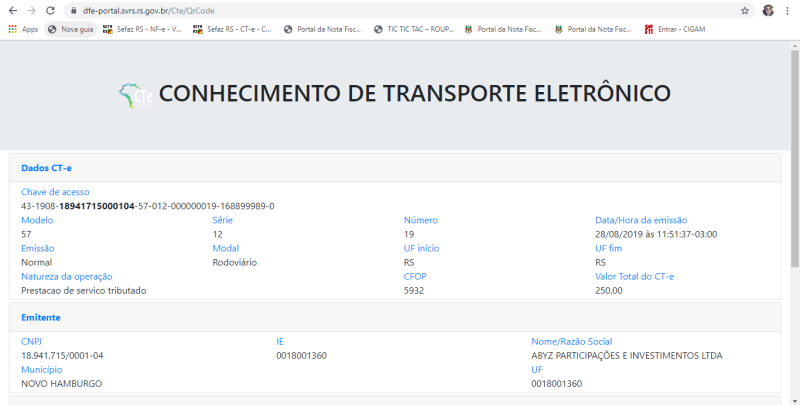Screen dimensions: 800x405
Task: Click the site lock security icon
Action: 73,11
